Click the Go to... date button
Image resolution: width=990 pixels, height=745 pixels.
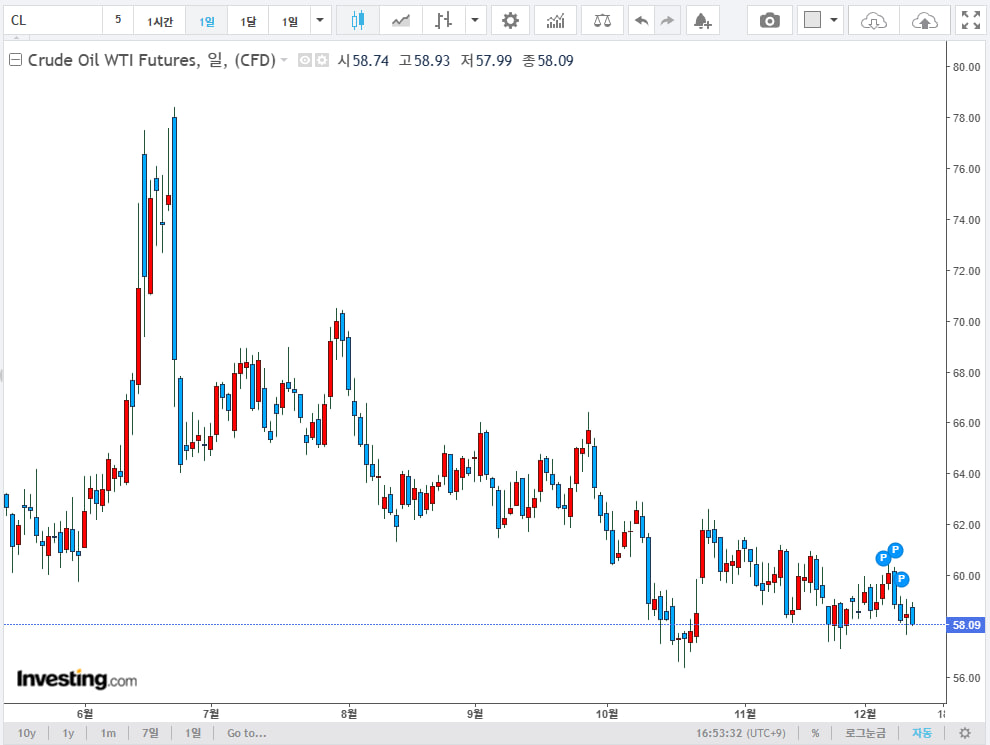pos(246,733)
